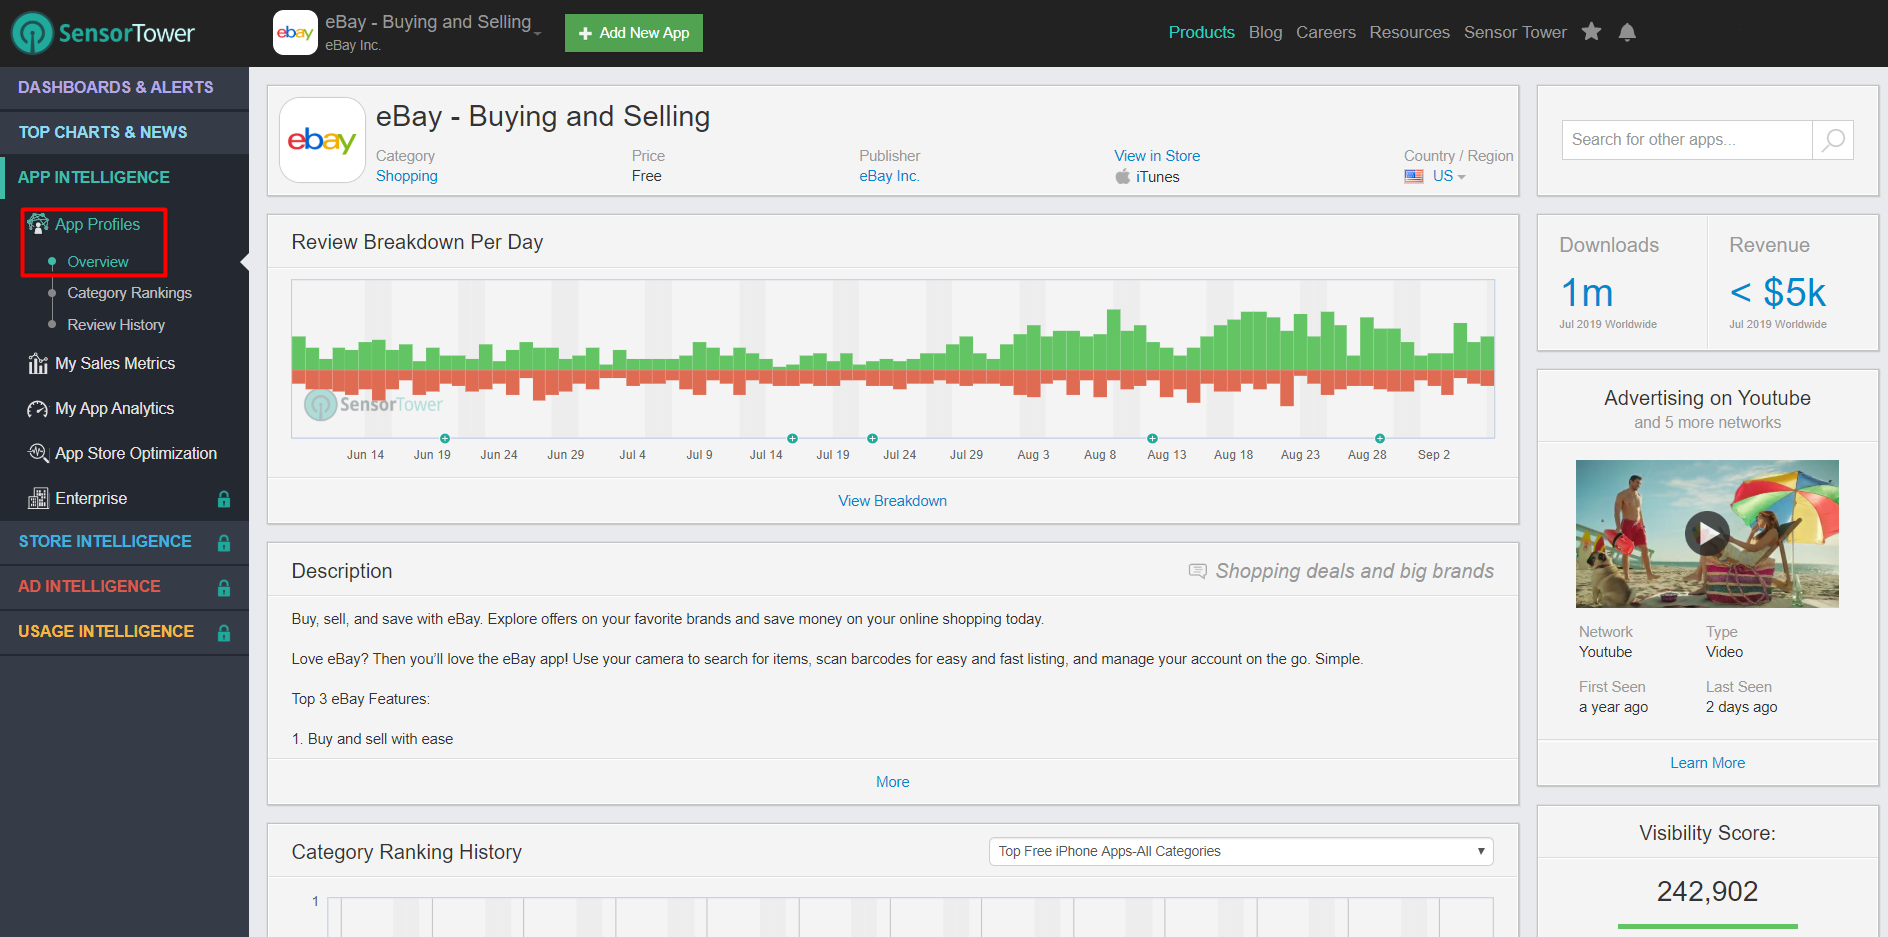Open the Sensor Tower account menu

tap(1515, 32)
